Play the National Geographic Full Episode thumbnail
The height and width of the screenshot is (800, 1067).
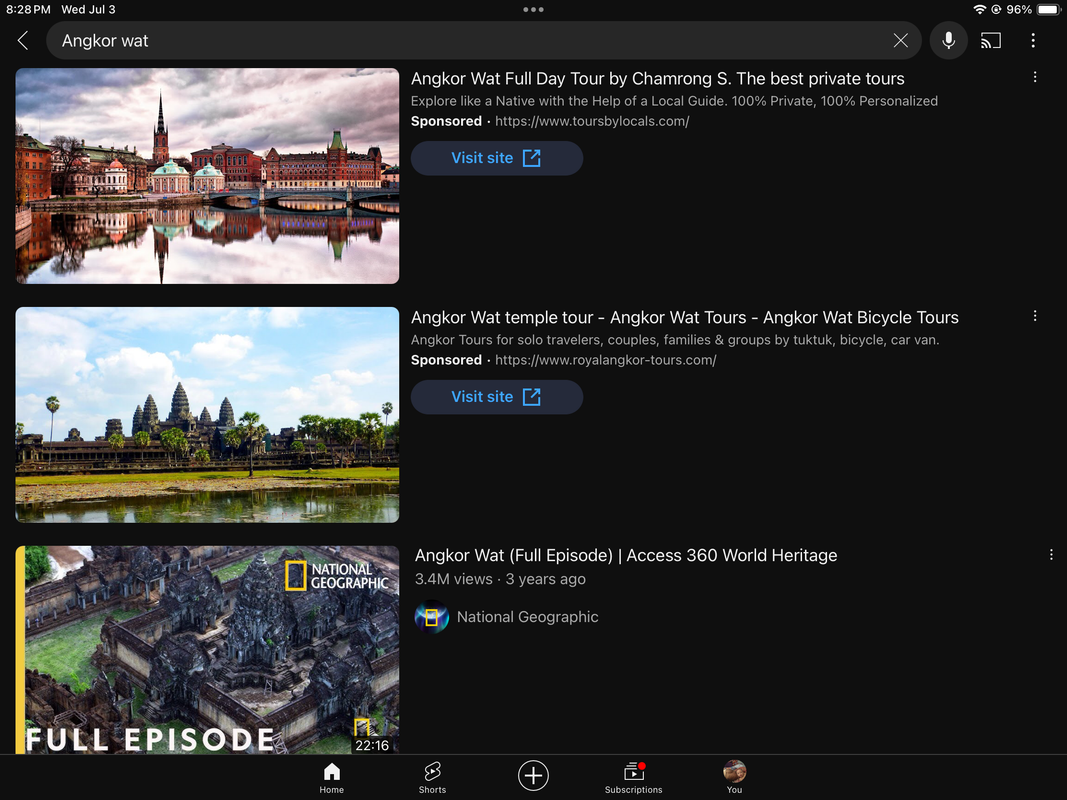tap(208, 650)
